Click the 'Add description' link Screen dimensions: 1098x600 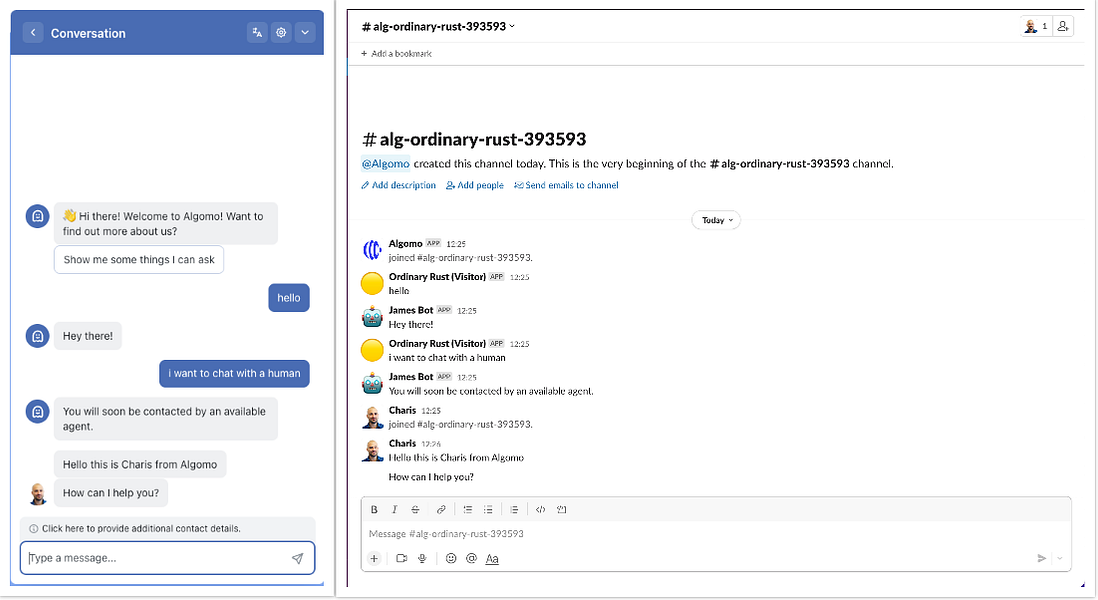[398, 186]
